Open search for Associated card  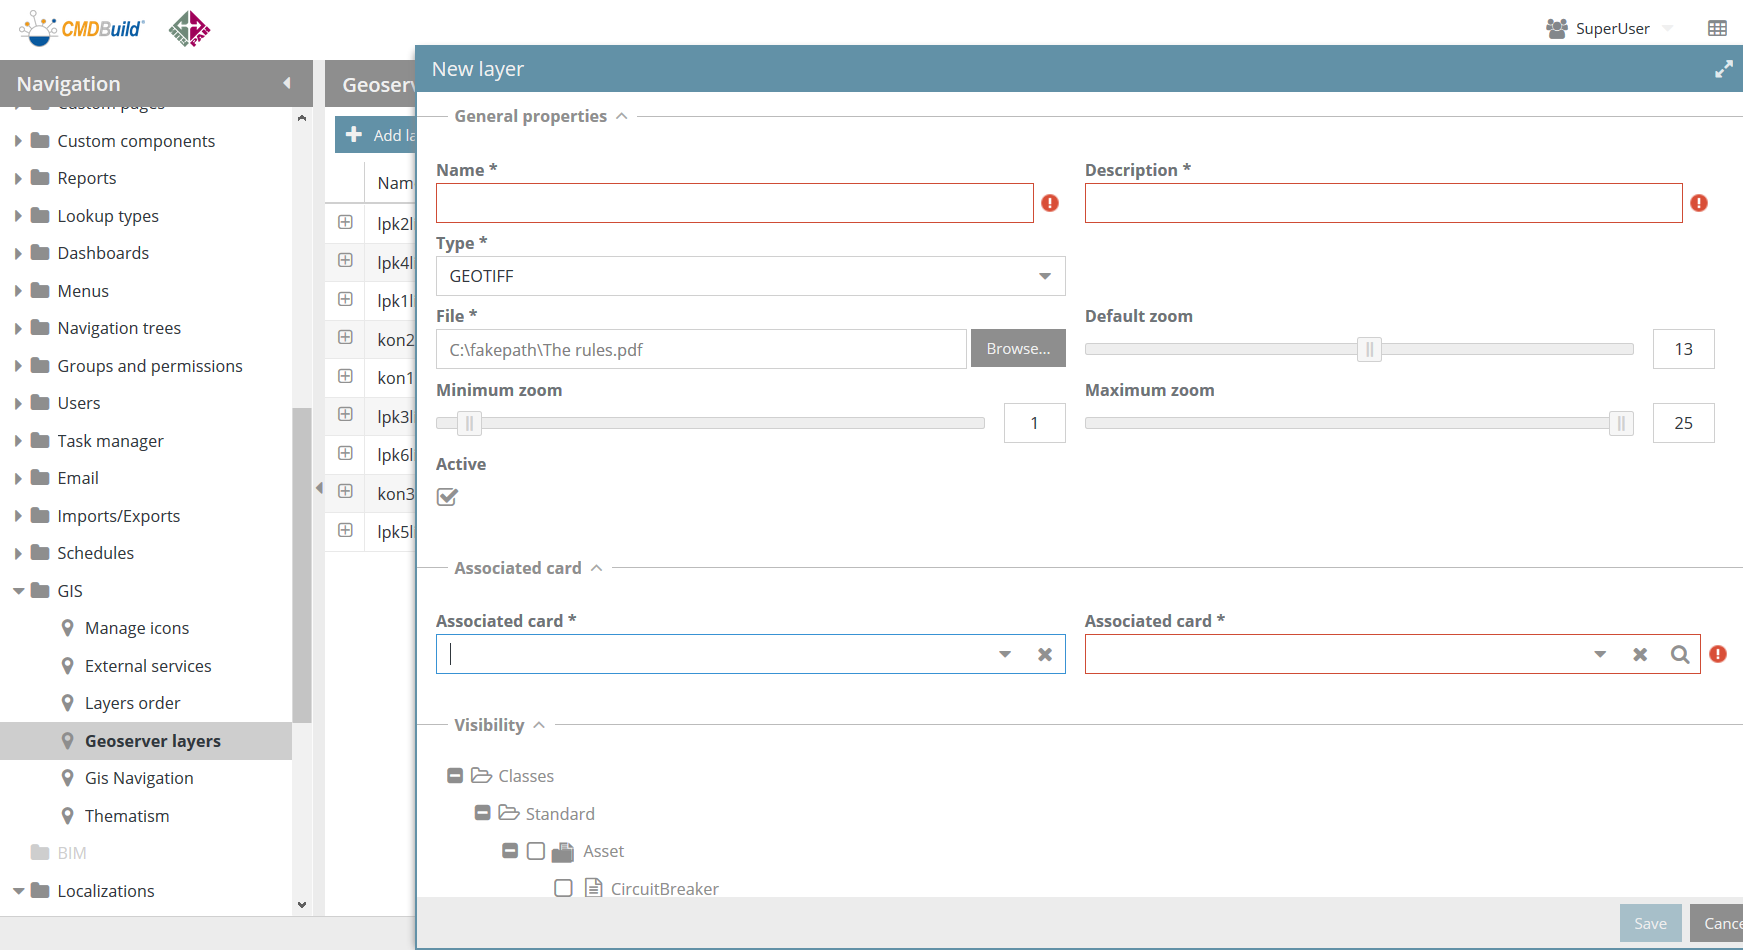coord(1680,654)
